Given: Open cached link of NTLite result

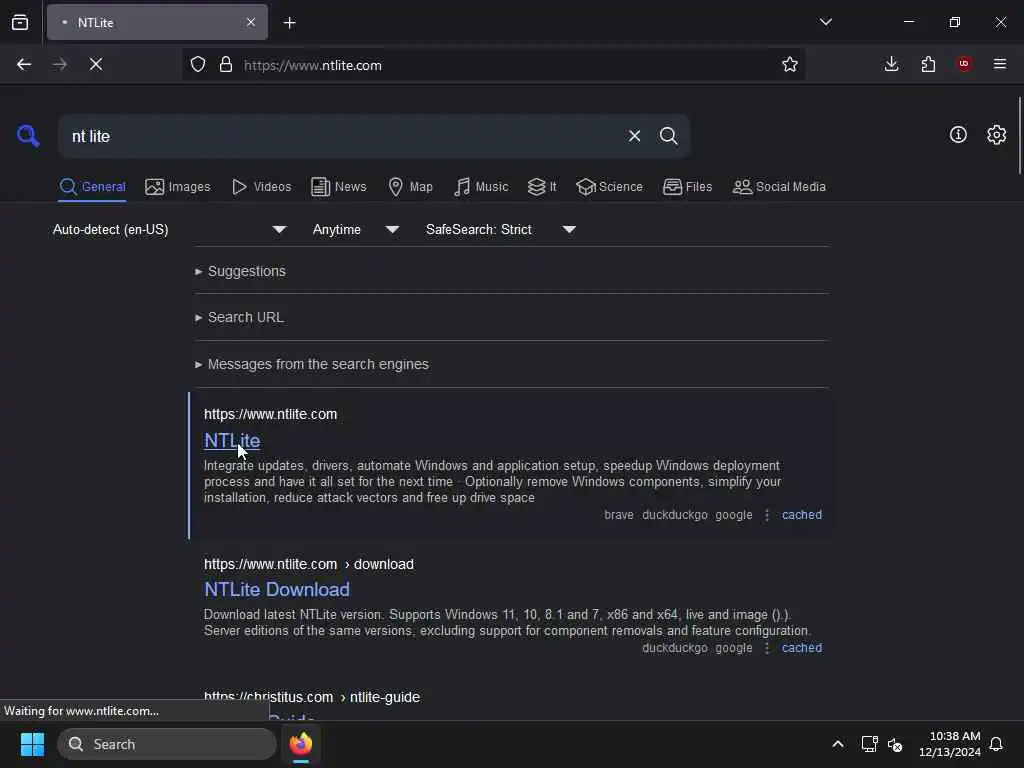Looking at the screenshot, I should (x=802, y=515).
